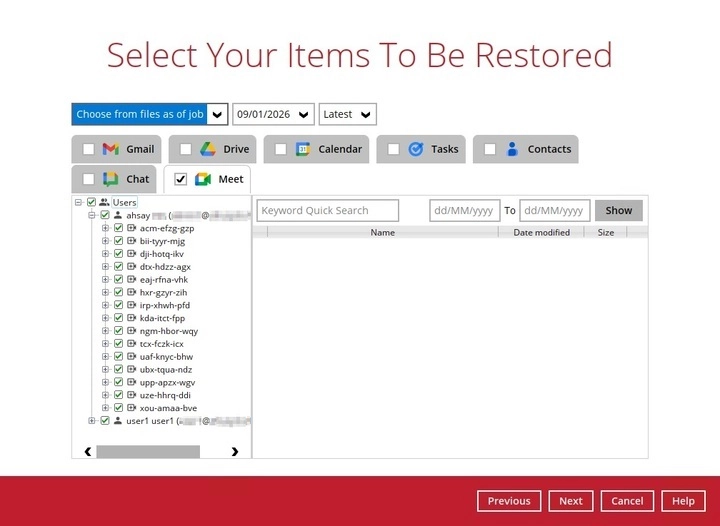Click the tree horizontal scrollbar right arrow
This screenshot has height=526, width=720.
[235, 451]
